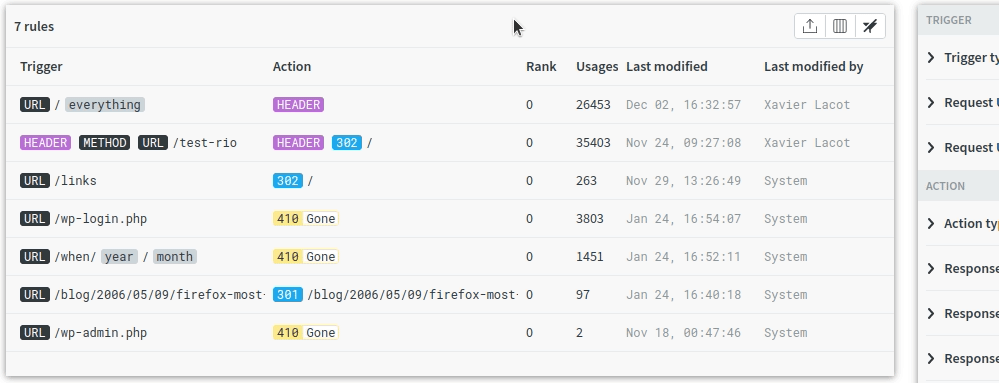Click the export rules upload icon
This screenshot has width=999, height=383.
(x=810, y=26)
